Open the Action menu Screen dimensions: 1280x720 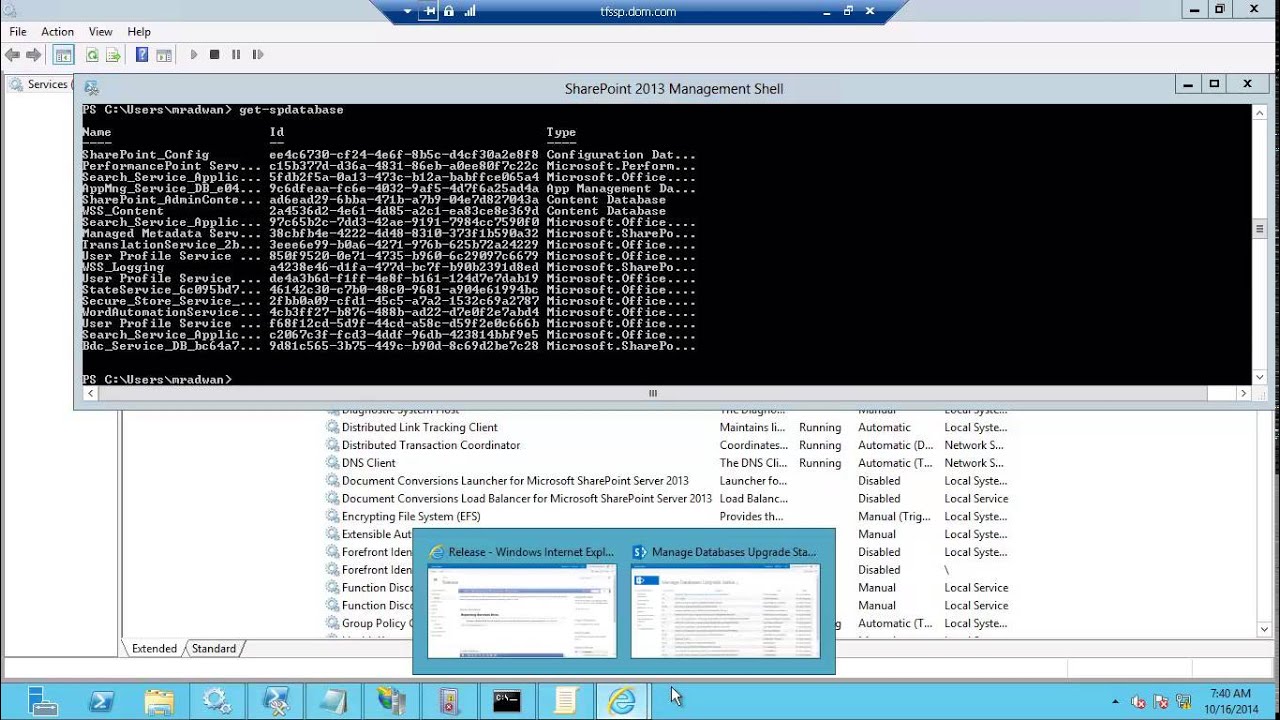pyautogui.click(x=57, y=32)
